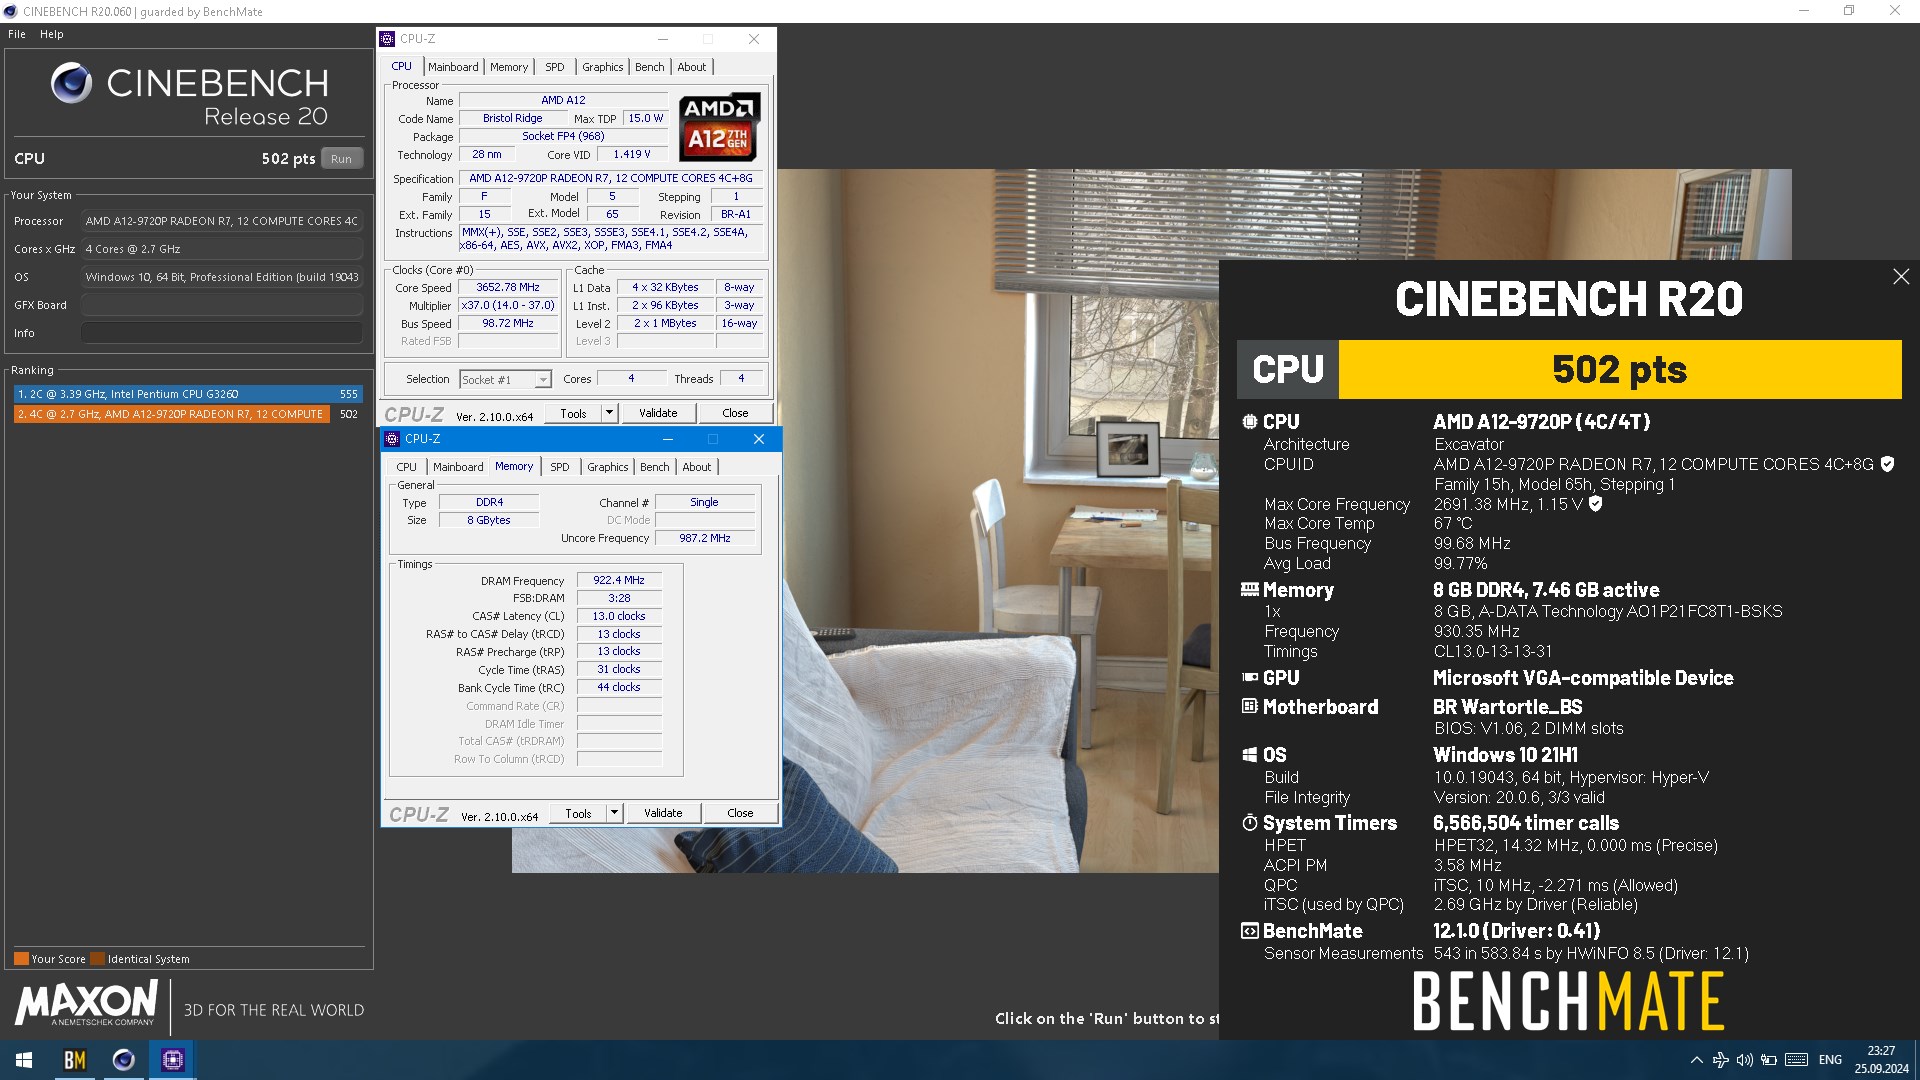Open the Cinebench File menu
Viewport: 1920px width, 1080px height.
(17, 34)
